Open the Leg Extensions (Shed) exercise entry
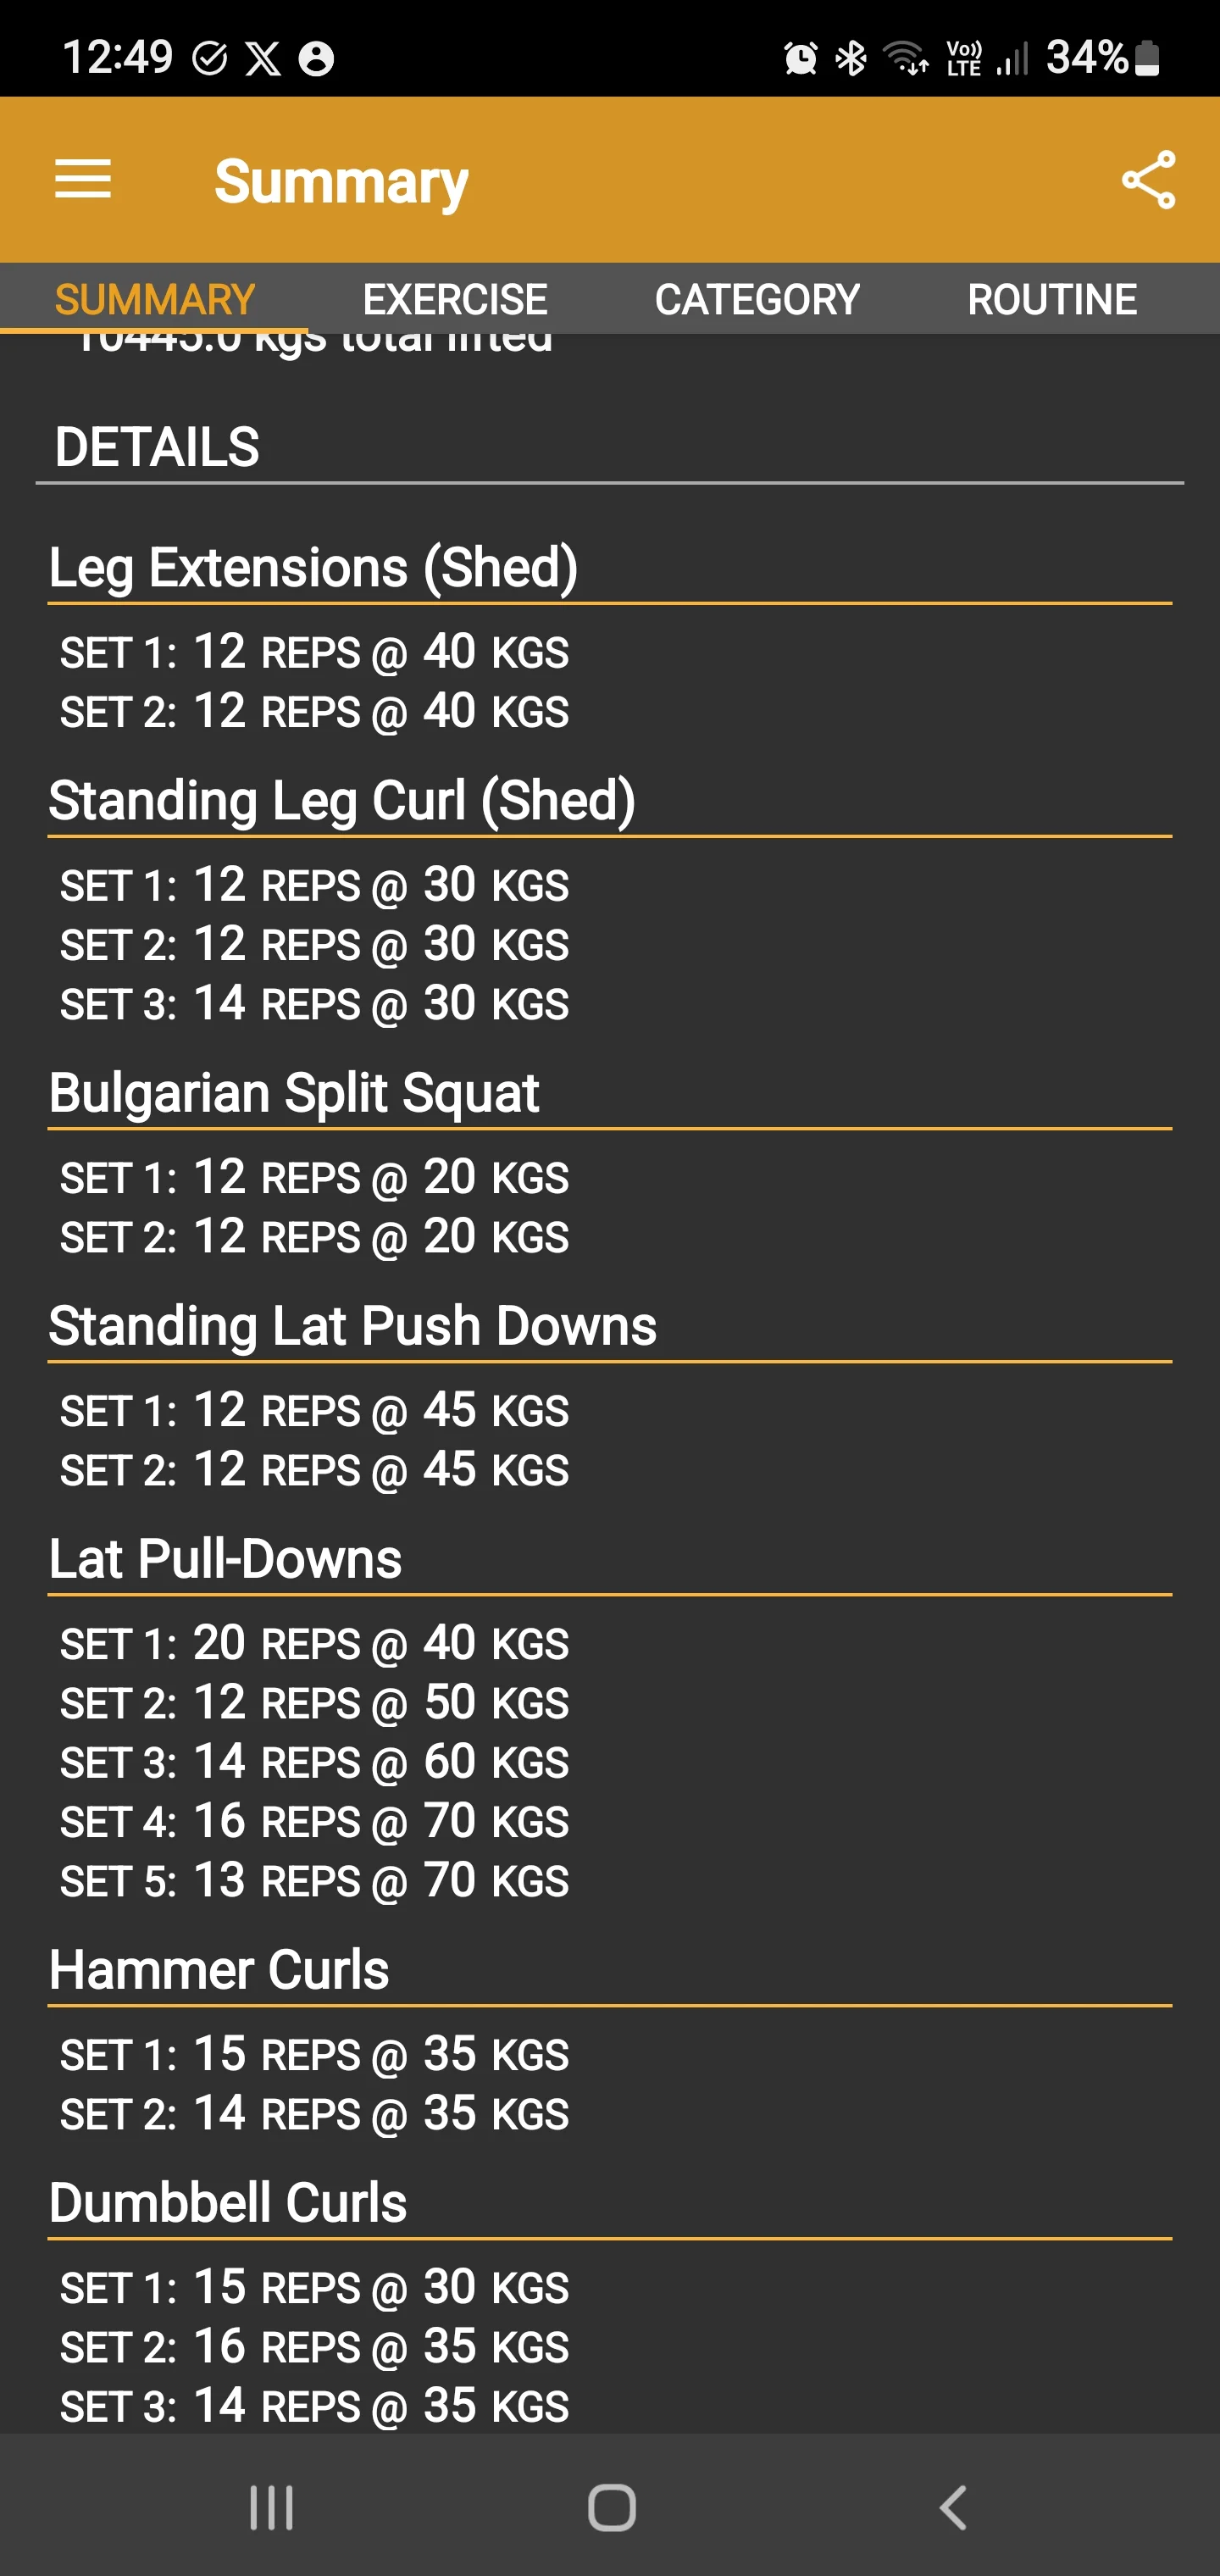The image size is (1220, 2576). pos(313,566)
